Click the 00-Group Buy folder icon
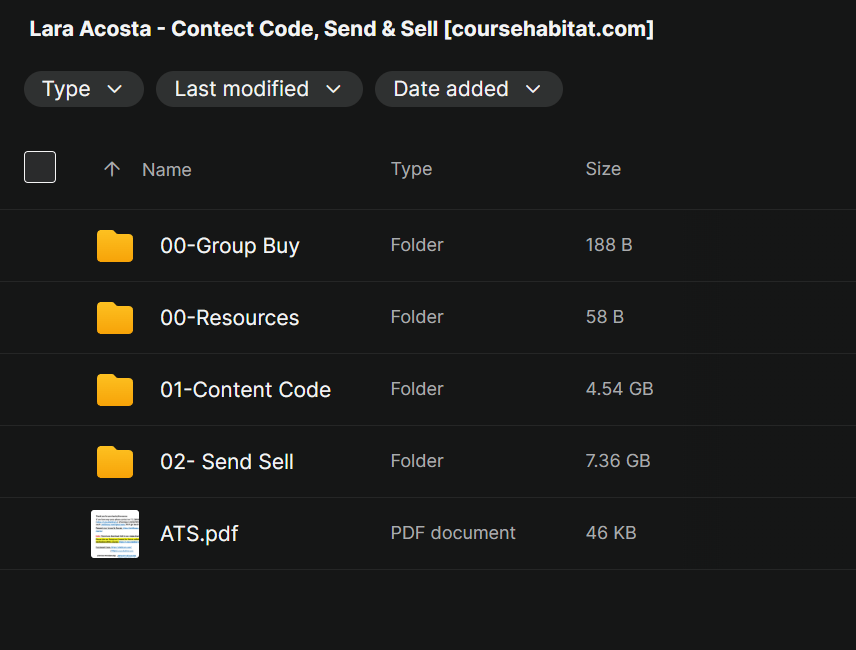This screenshot has width=856, height=650. click(x=115, y=246)
